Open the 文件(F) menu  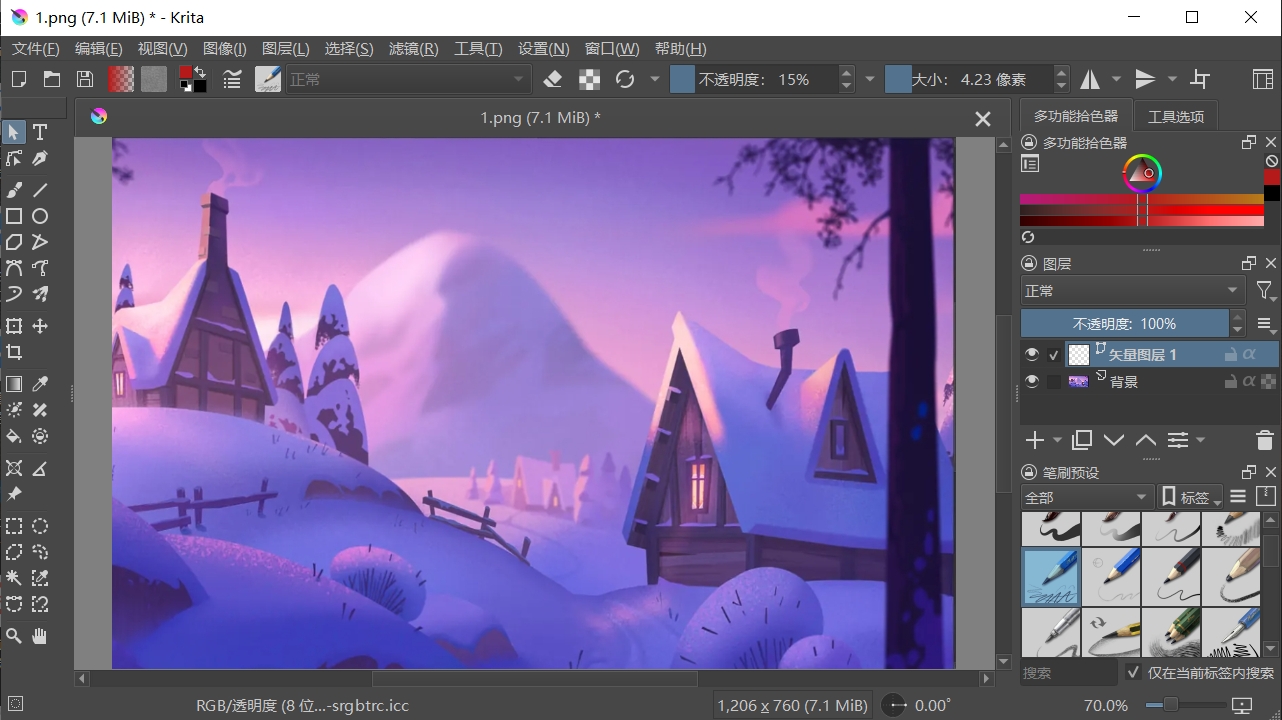pyautogui.click(x=35, y=49)
